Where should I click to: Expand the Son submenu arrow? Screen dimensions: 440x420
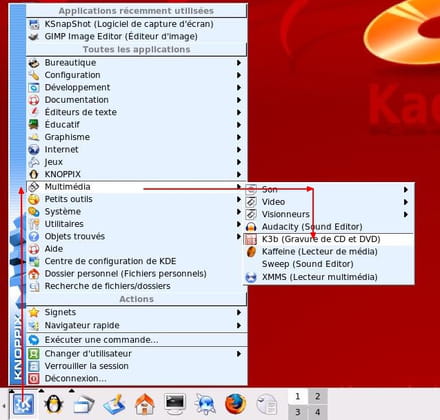click(x=406, y=190)
